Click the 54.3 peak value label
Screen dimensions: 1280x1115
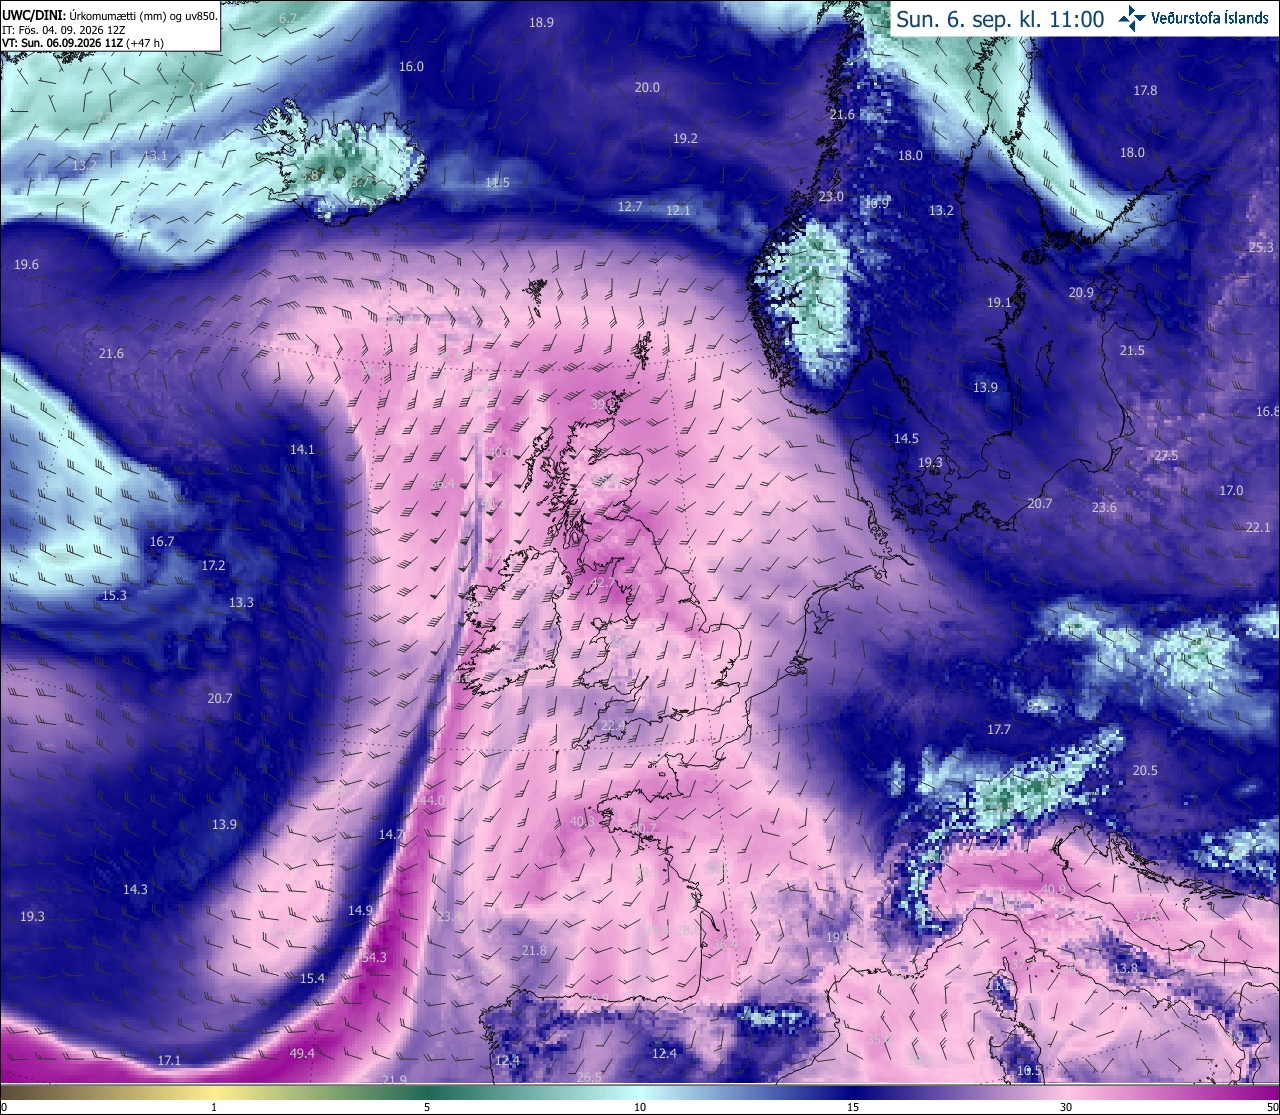(373, 957)
